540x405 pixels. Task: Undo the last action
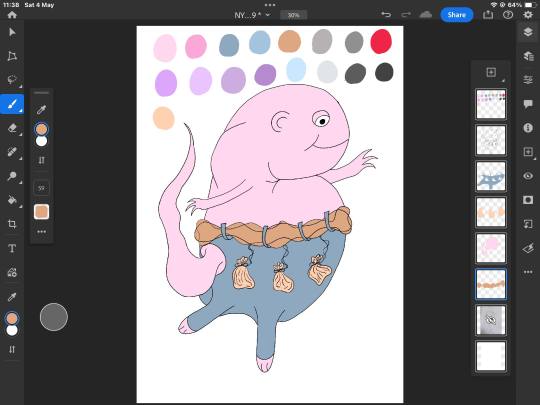pos(386,15)
